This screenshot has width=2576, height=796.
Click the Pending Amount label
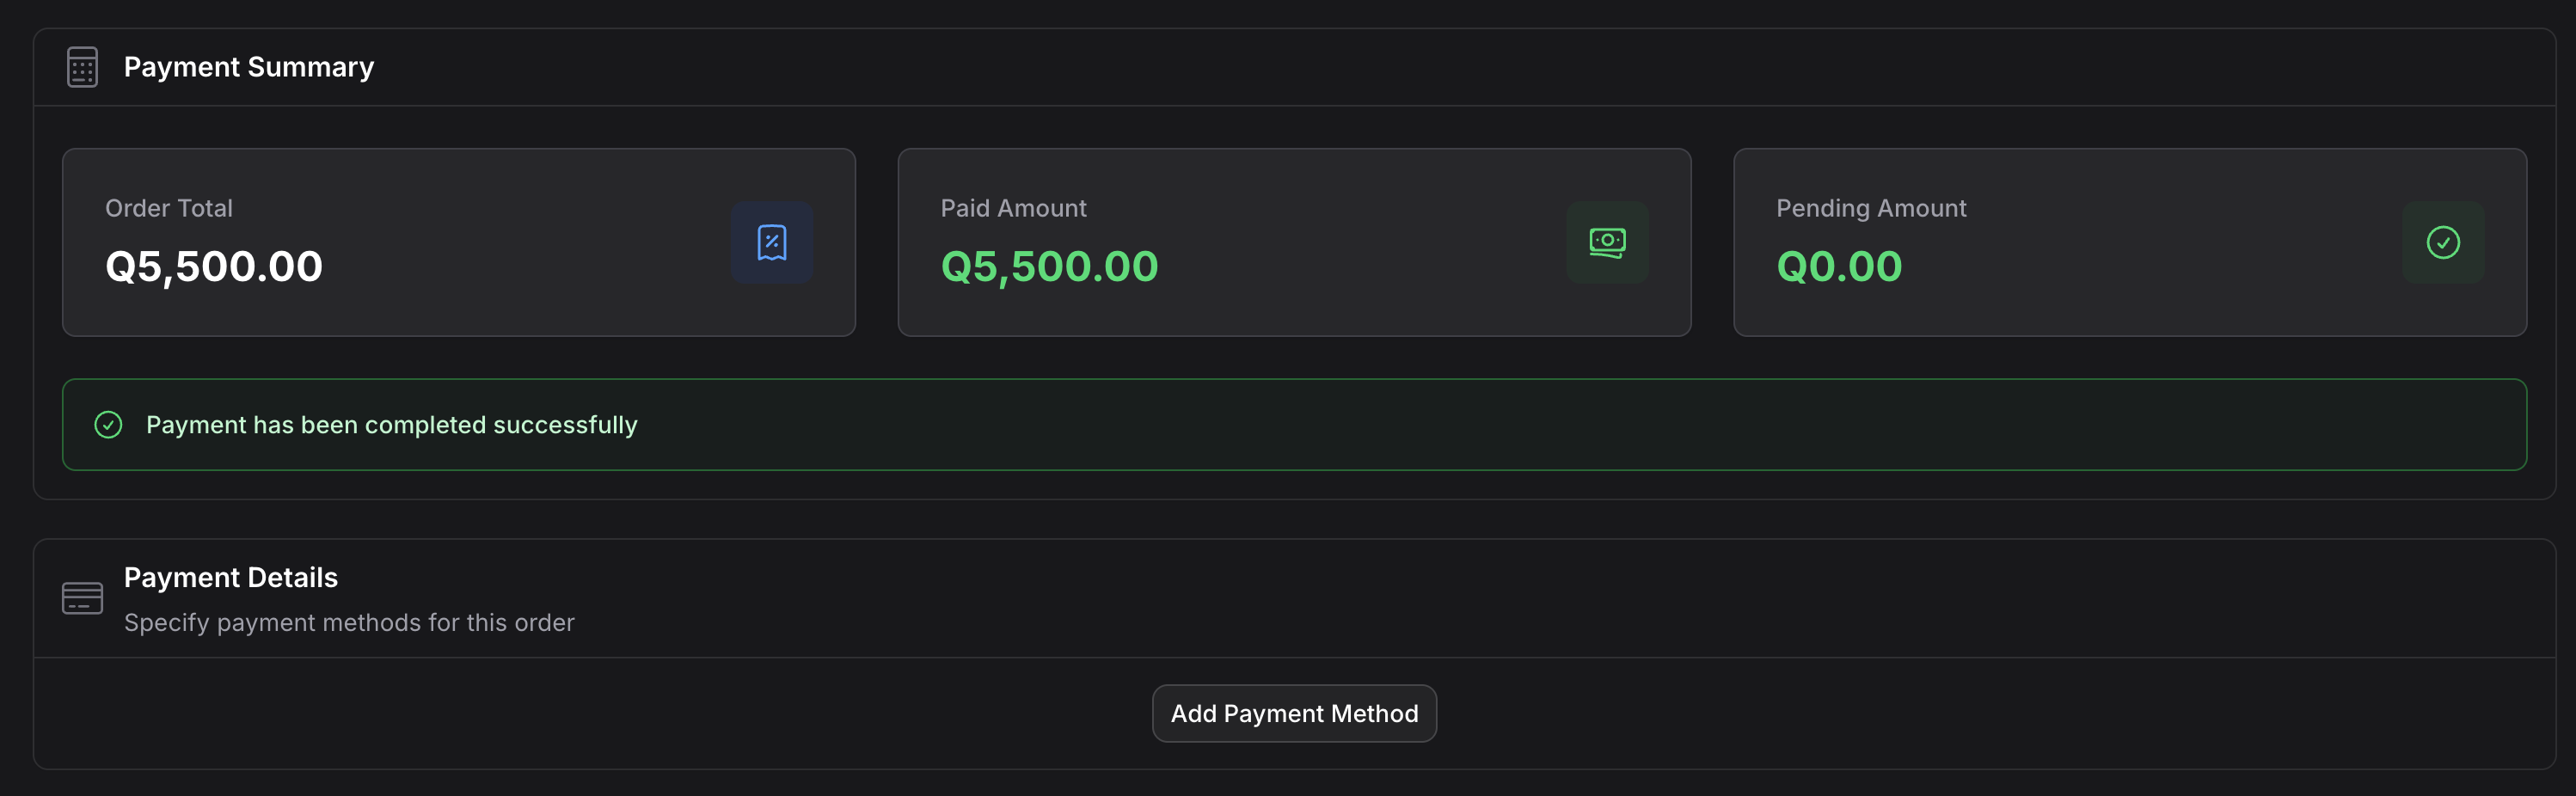tap(1870, 208)
